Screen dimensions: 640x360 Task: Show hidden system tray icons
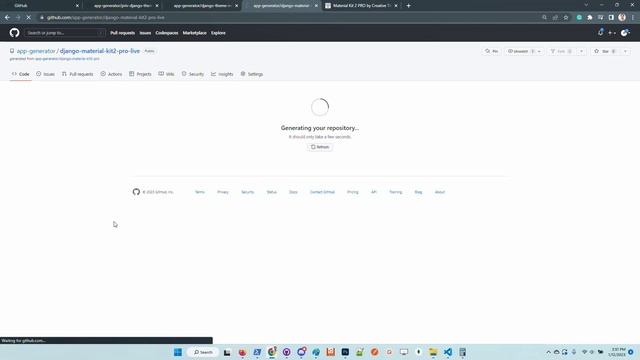coord(548,352)
